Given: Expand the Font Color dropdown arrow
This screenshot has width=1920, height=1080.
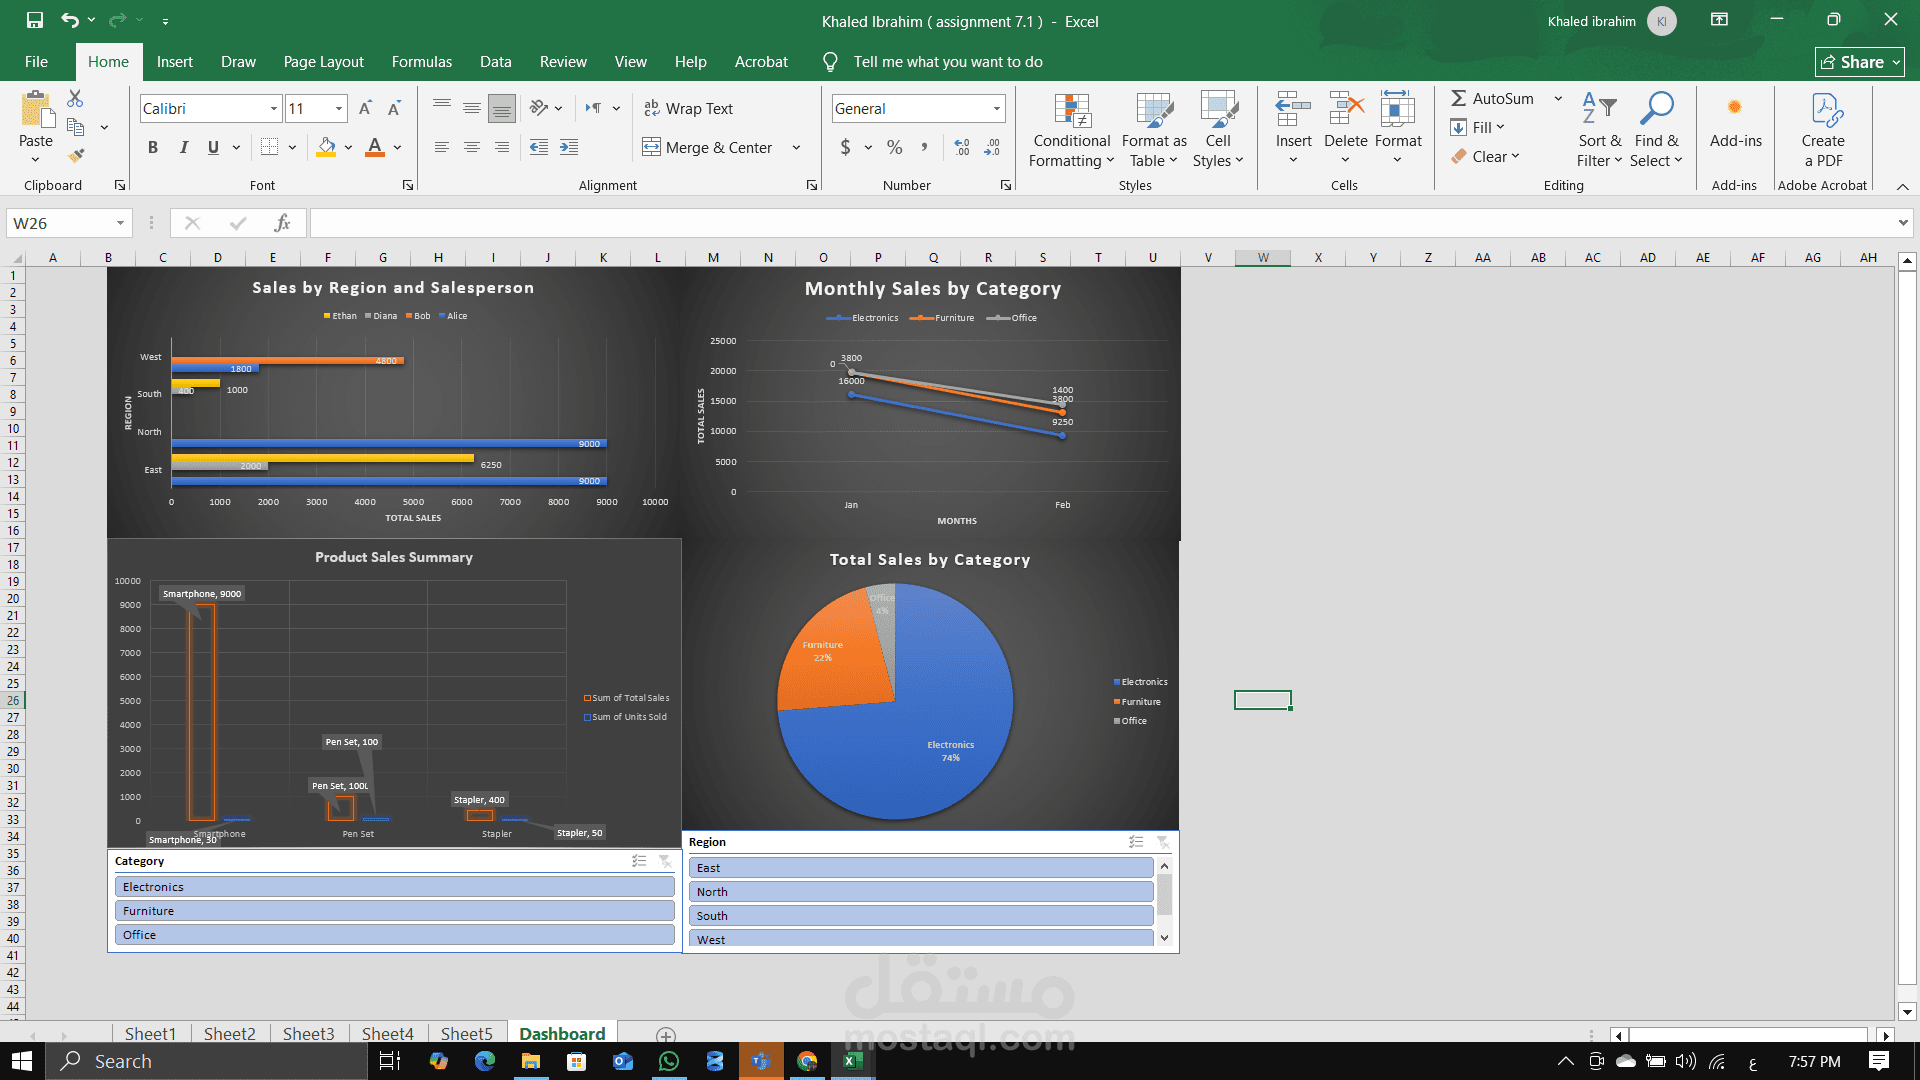Looking at the screenshot, I should click(x=397, y=147).
